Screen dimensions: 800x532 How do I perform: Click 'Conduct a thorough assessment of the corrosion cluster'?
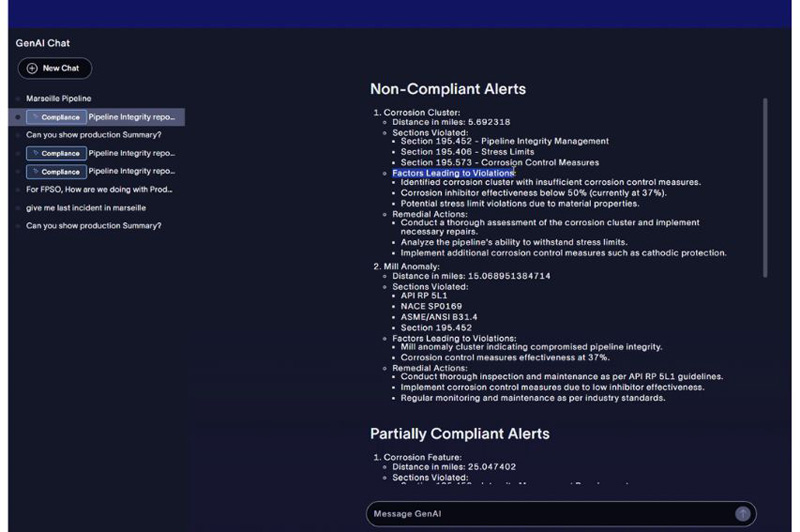(x=550, y=227)
